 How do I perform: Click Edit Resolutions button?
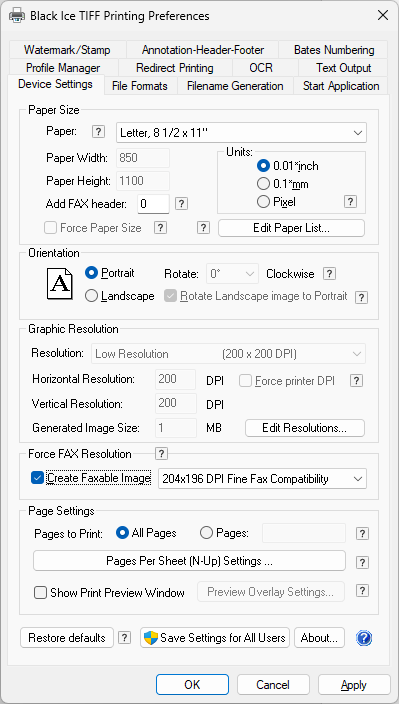305,428
